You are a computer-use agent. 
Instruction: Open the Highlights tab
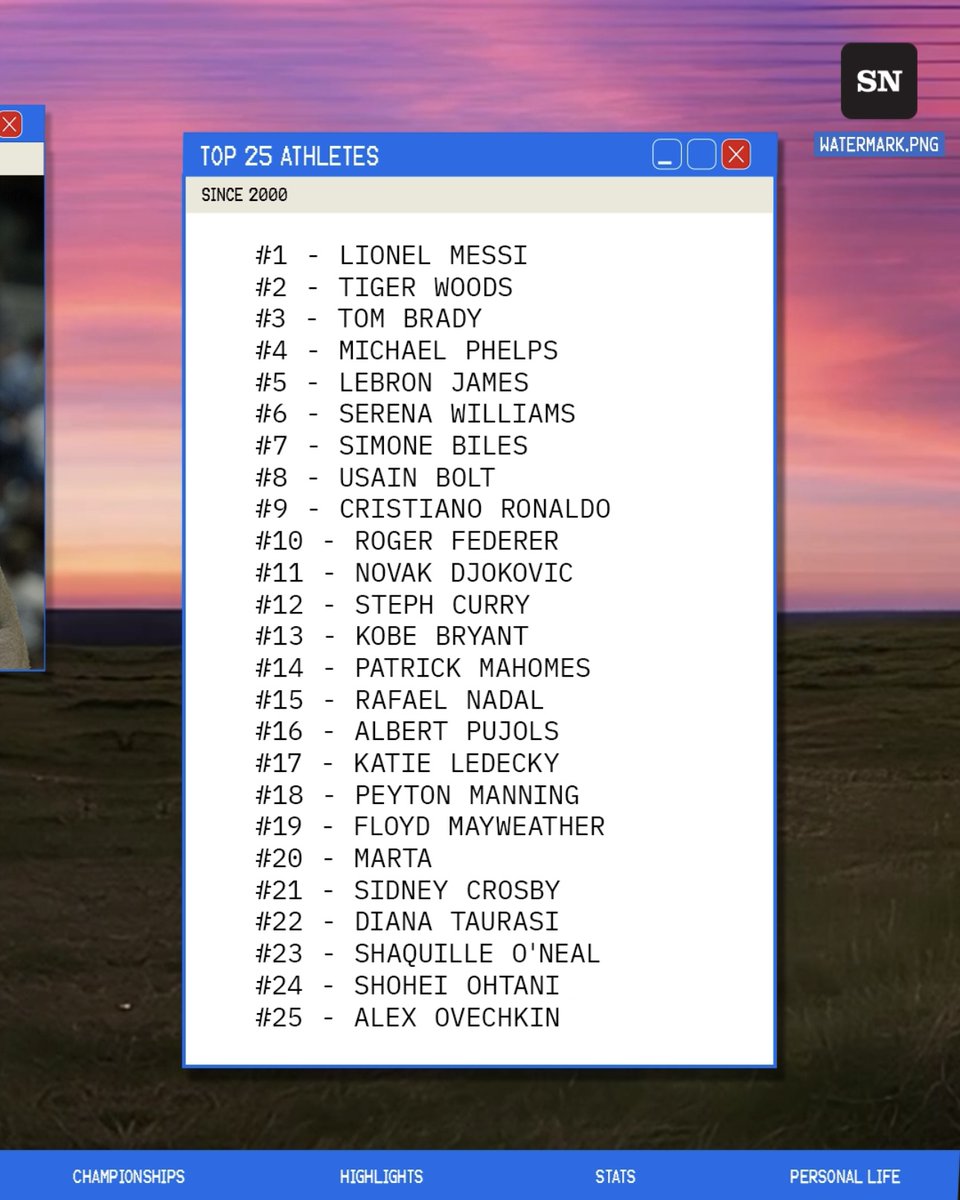[x=381, y=1176]
